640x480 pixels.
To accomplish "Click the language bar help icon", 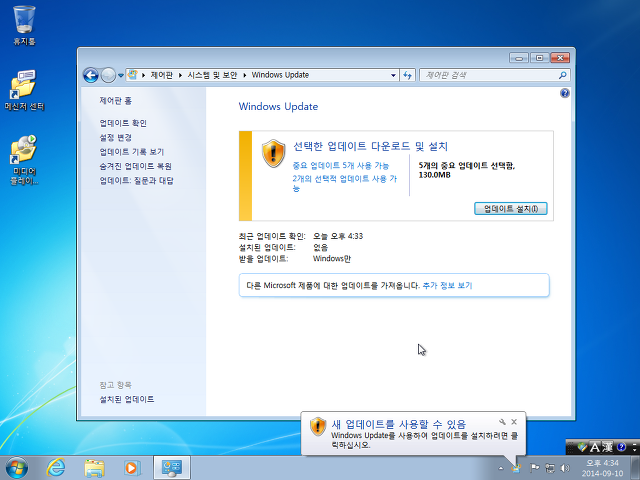I will (x=621, y=447).
